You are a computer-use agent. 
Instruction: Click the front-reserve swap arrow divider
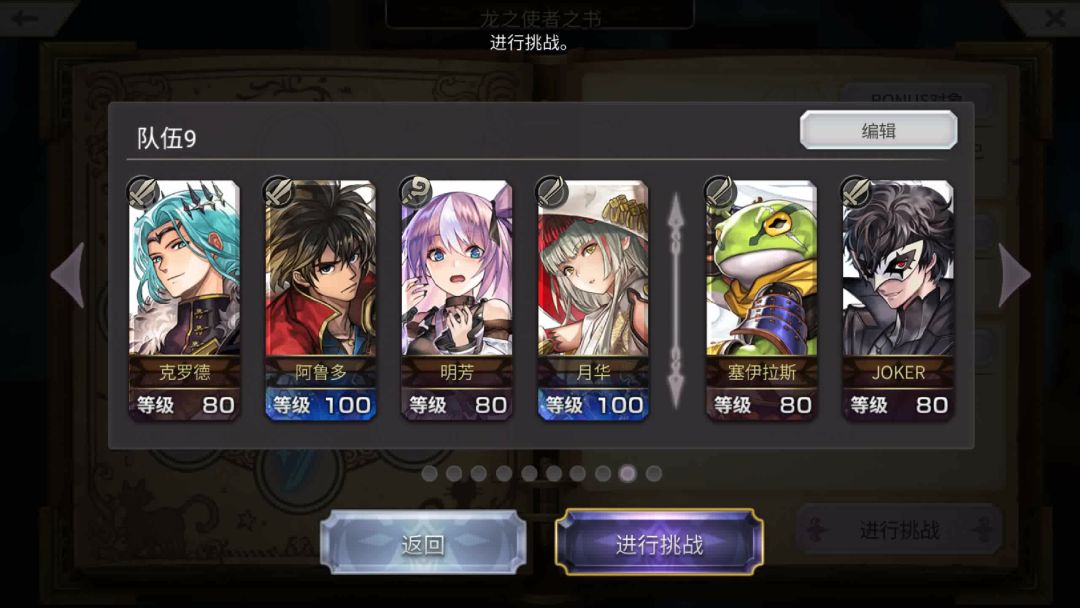[676, 300]
